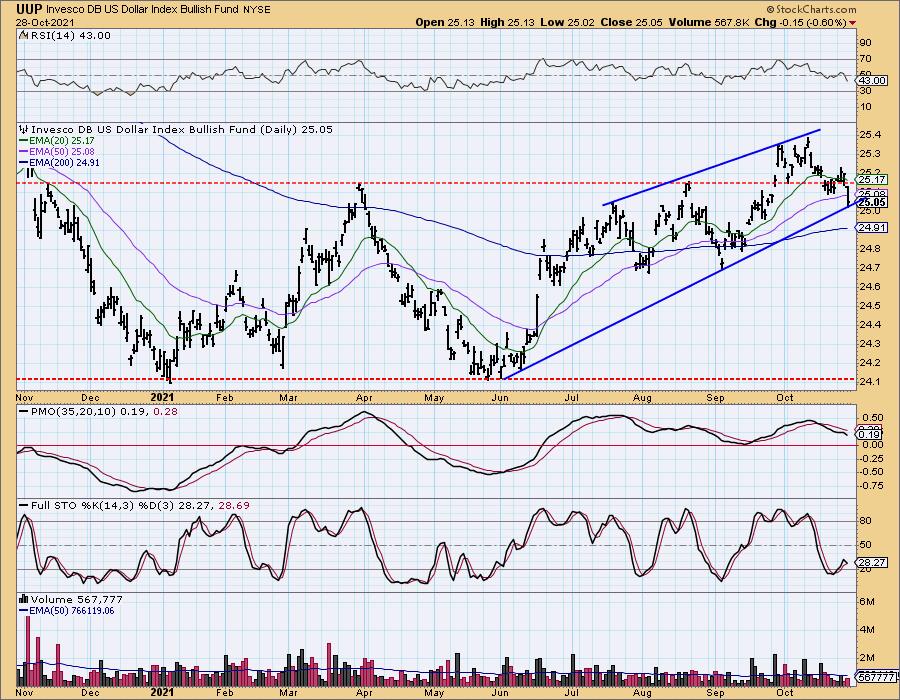900x700 pixels.
Task: Click the volume EMA(50) 766119.06 label
Action: 72,611
